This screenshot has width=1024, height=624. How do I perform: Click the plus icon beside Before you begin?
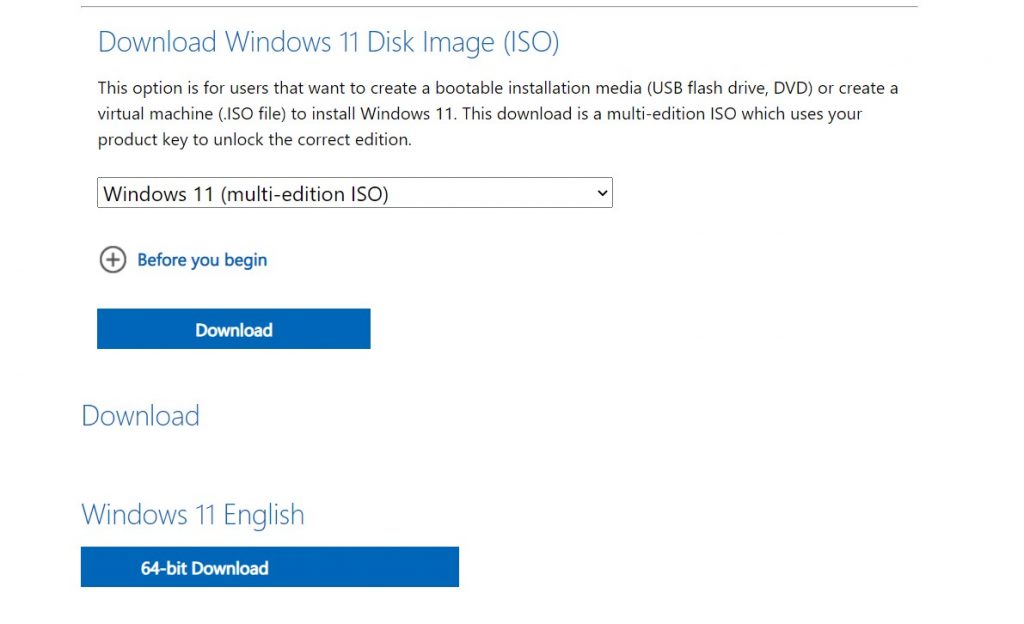pyautogui.click(x=113, y=260)
